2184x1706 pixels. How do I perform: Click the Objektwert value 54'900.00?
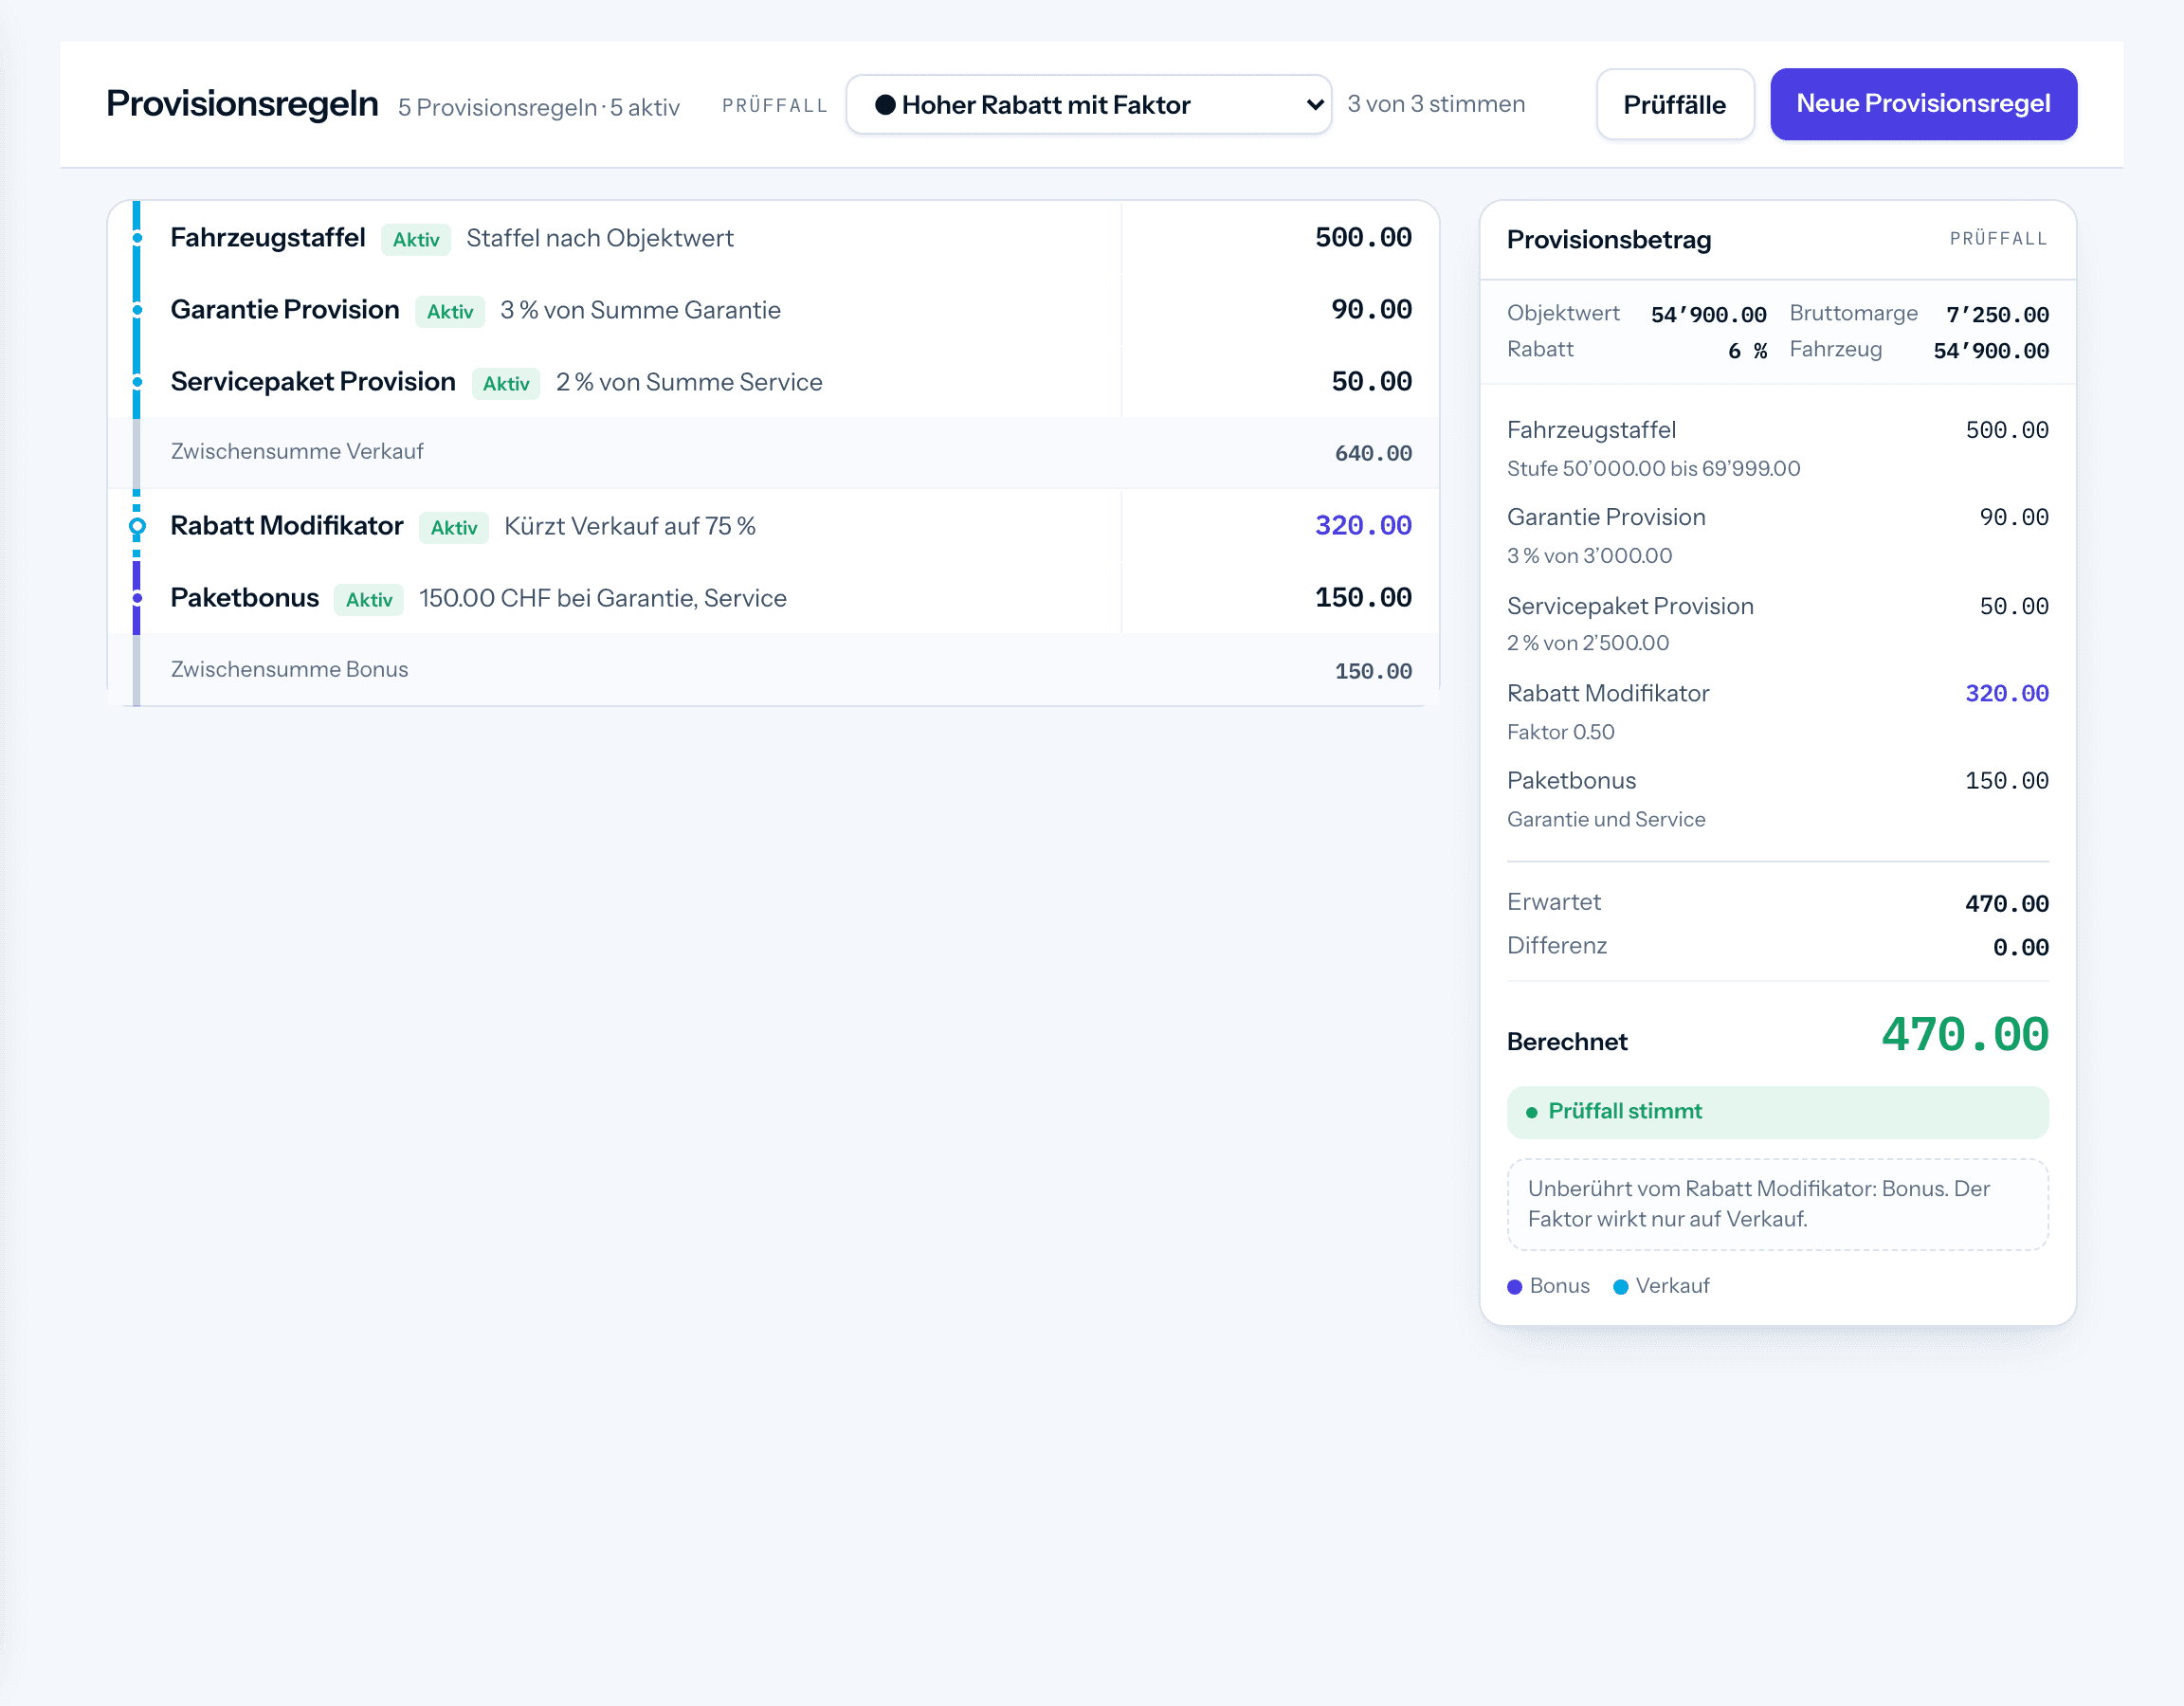[x=1708, y=315]
